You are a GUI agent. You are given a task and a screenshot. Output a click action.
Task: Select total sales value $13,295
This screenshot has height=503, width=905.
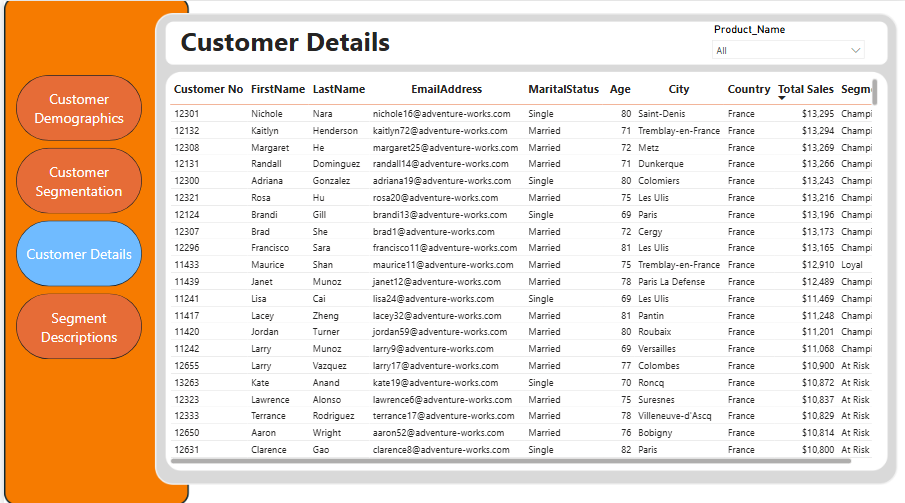coord(818,114)
